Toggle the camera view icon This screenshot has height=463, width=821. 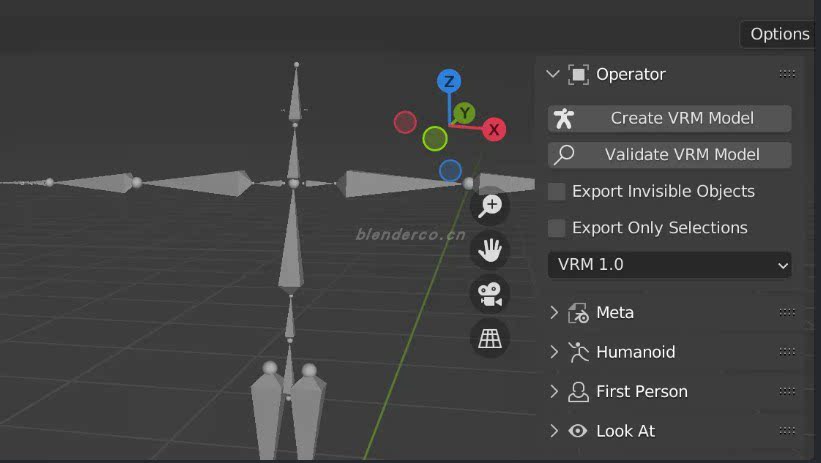[x=490, y=294]
